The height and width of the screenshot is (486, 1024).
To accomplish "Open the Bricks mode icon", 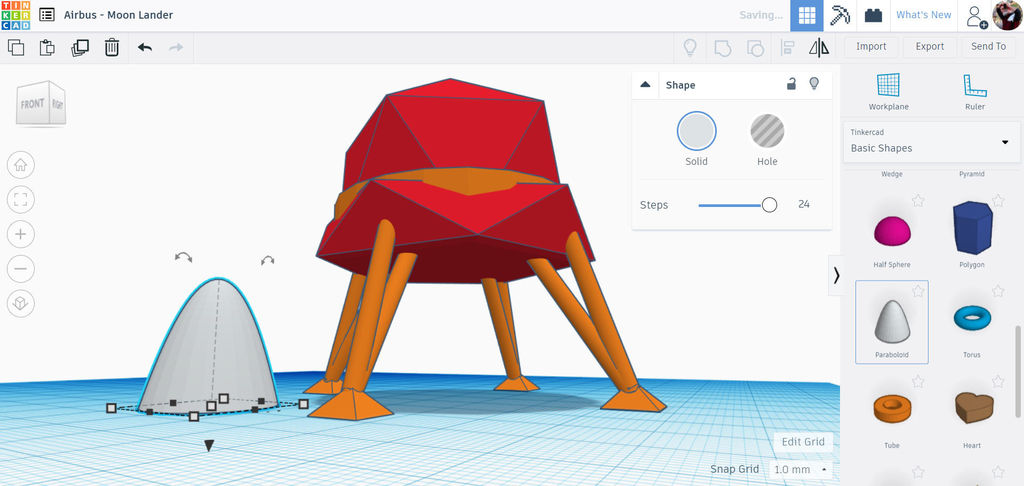I will 873,15.
